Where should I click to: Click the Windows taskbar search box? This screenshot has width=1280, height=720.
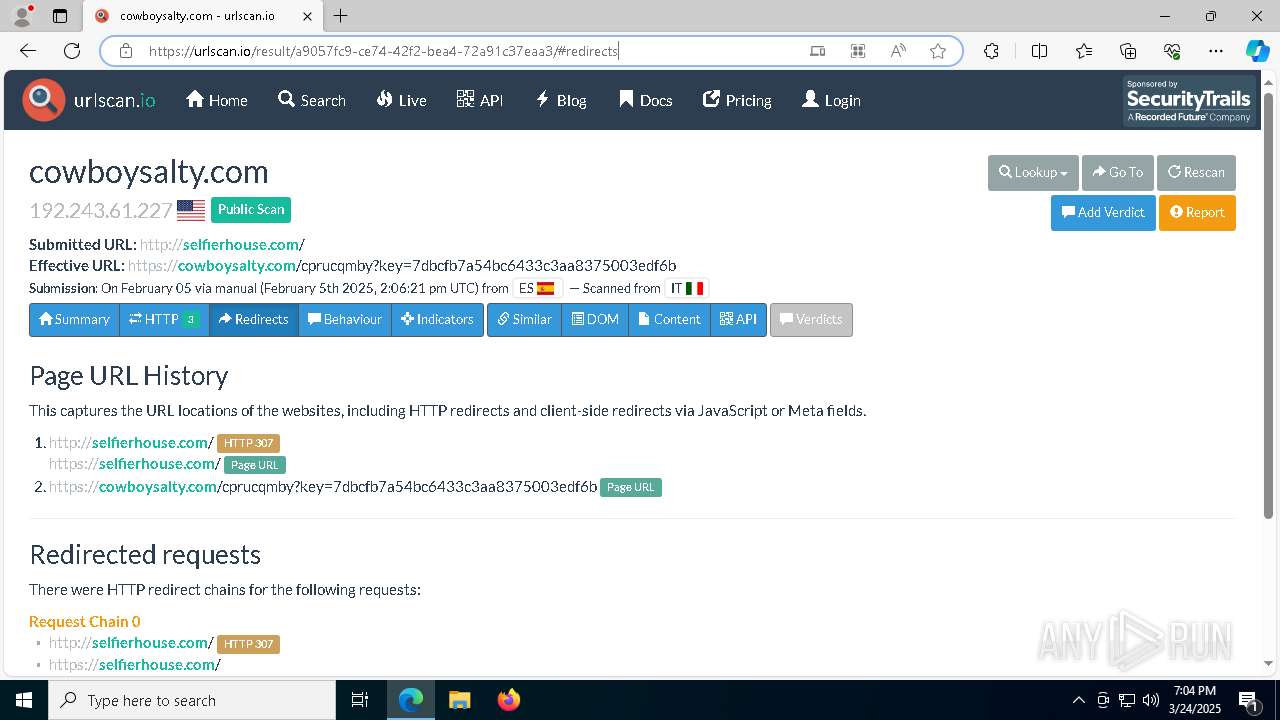click(x=192, y=700)
